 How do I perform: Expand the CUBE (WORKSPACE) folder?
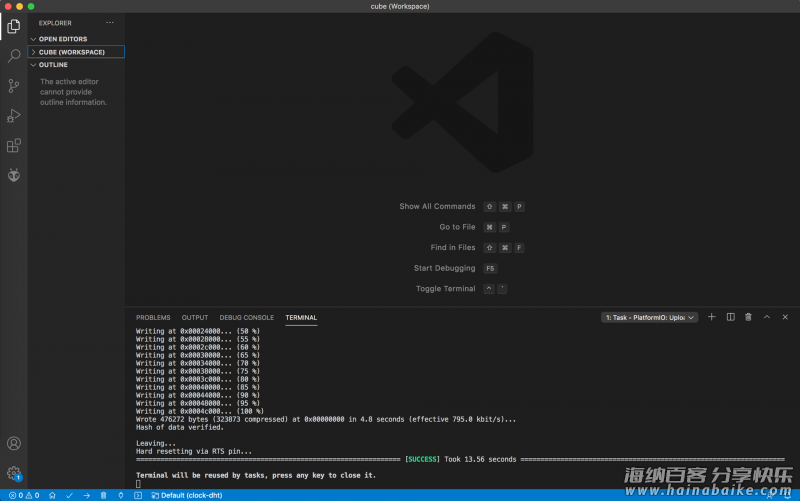(76, 52)
